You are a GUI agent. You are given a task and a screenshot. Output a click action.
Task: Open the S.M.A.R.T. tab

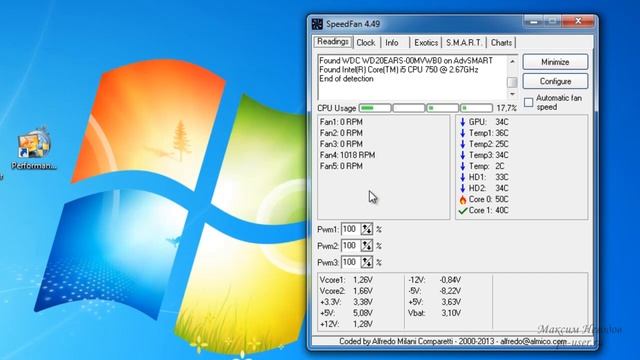(x=464, y=42)
